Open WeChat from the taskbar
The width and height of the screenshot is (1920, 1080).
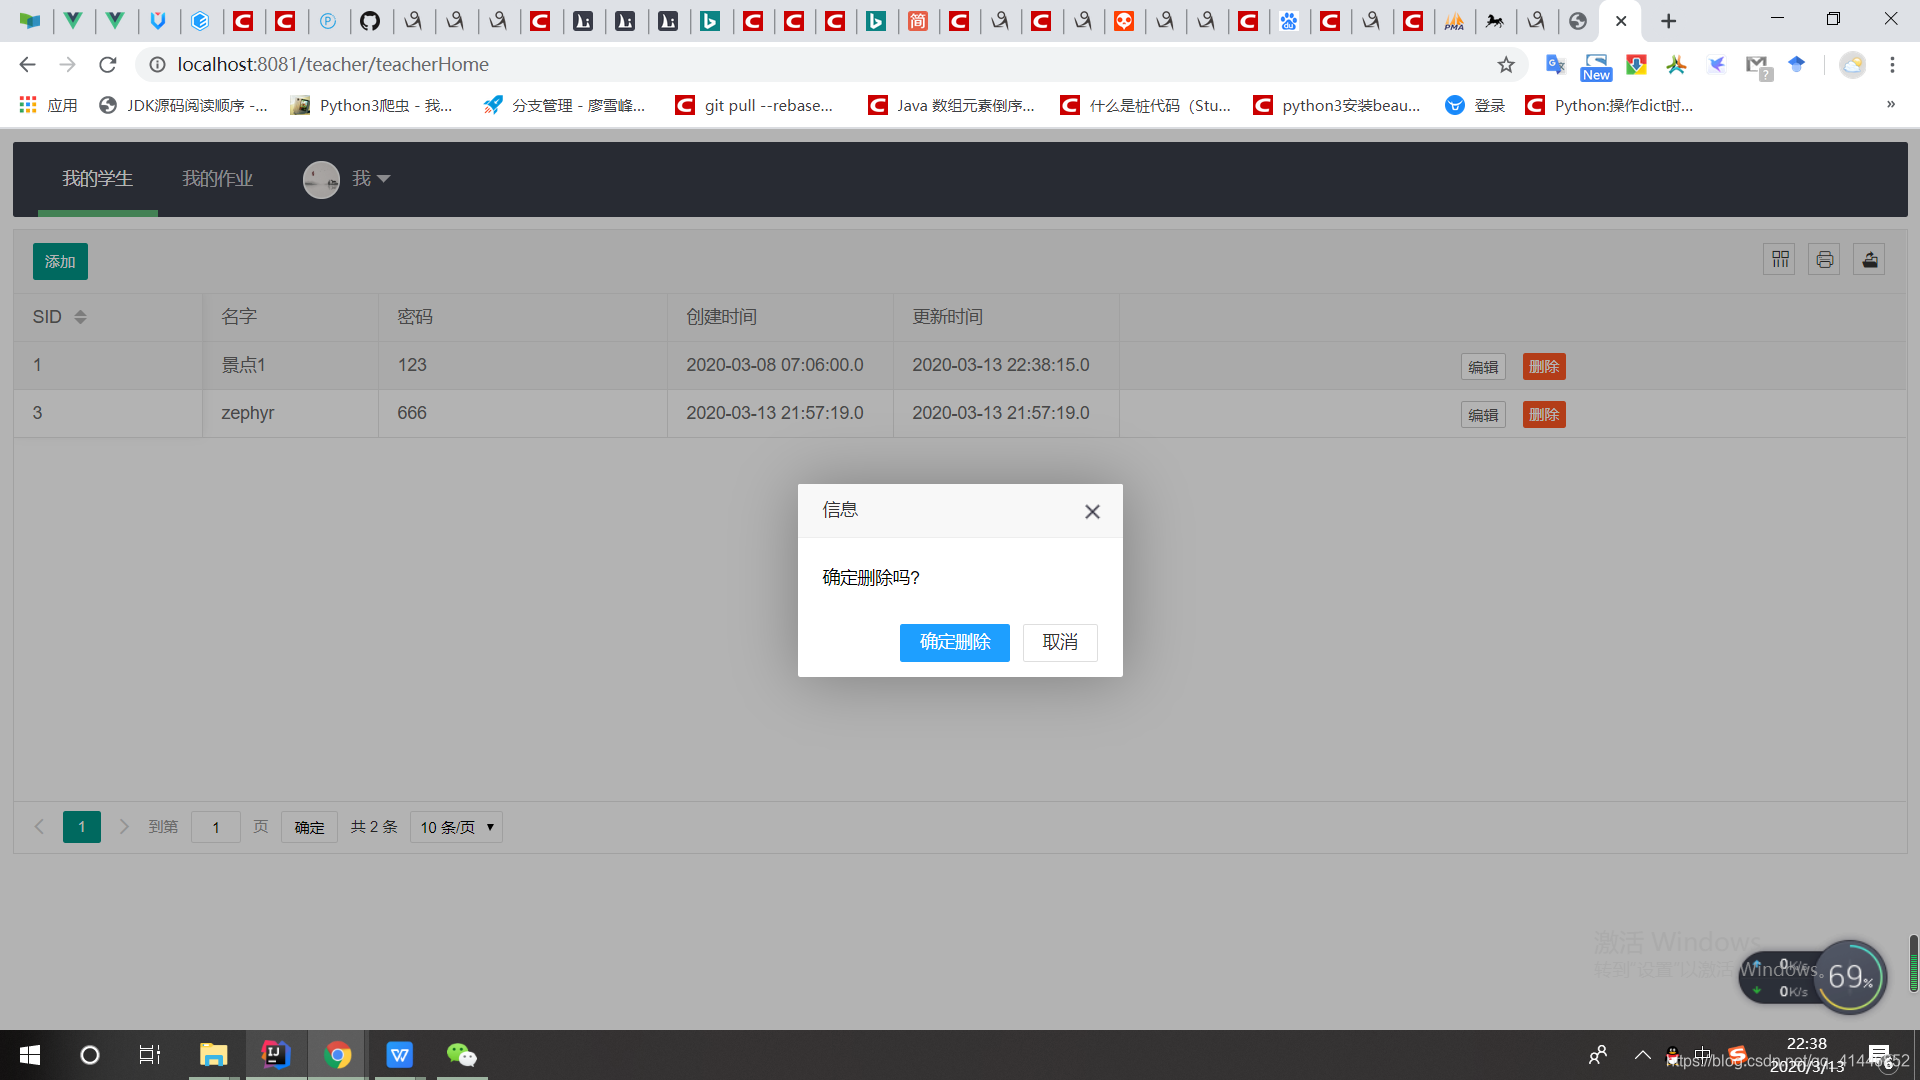461,1055
